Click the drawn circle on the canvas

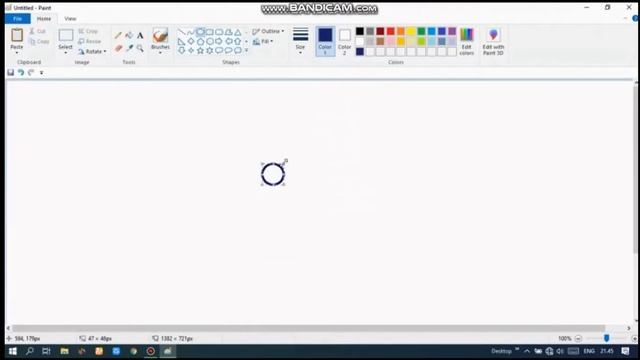(273, 174)
